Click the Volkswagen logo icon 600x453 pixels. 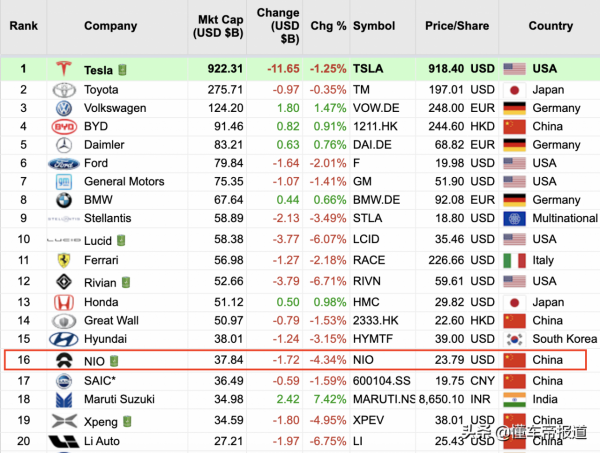pos(64,108)
